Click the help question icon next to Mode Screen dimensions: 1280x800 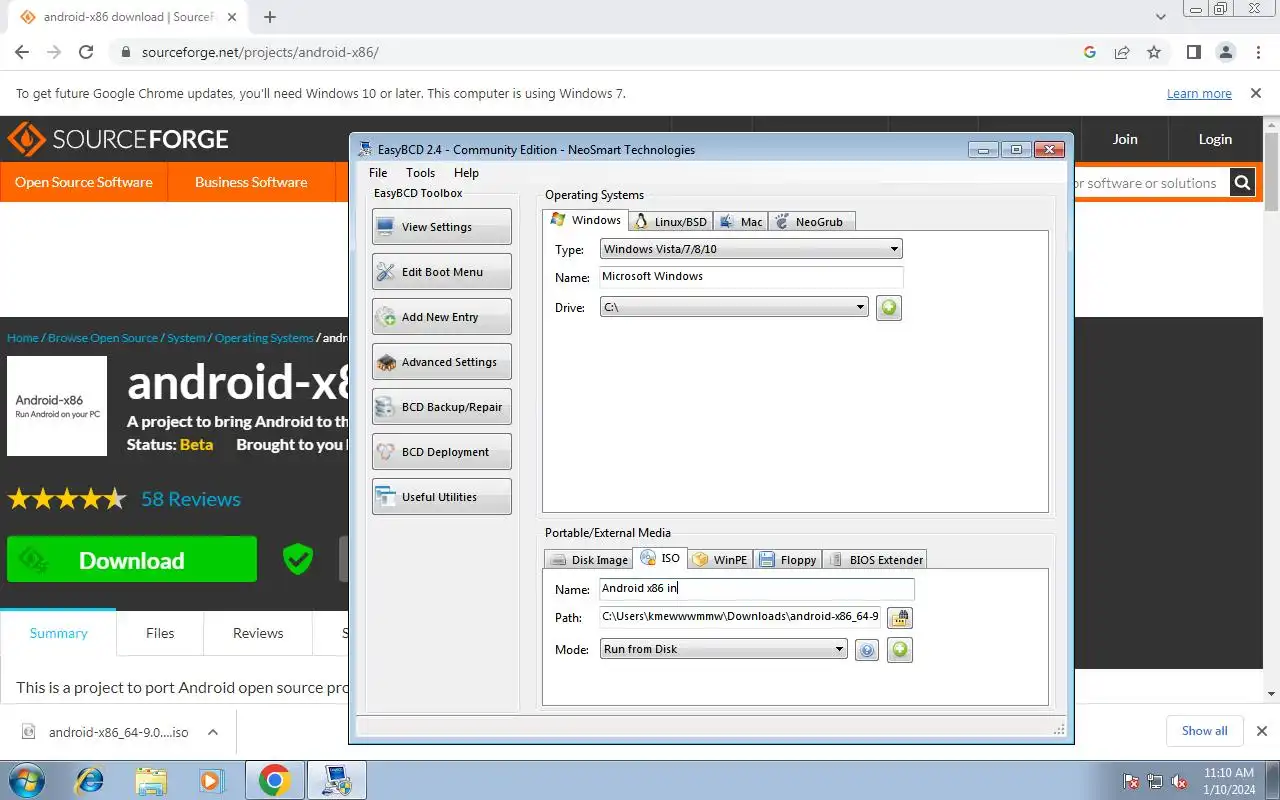tap(867, 650)
